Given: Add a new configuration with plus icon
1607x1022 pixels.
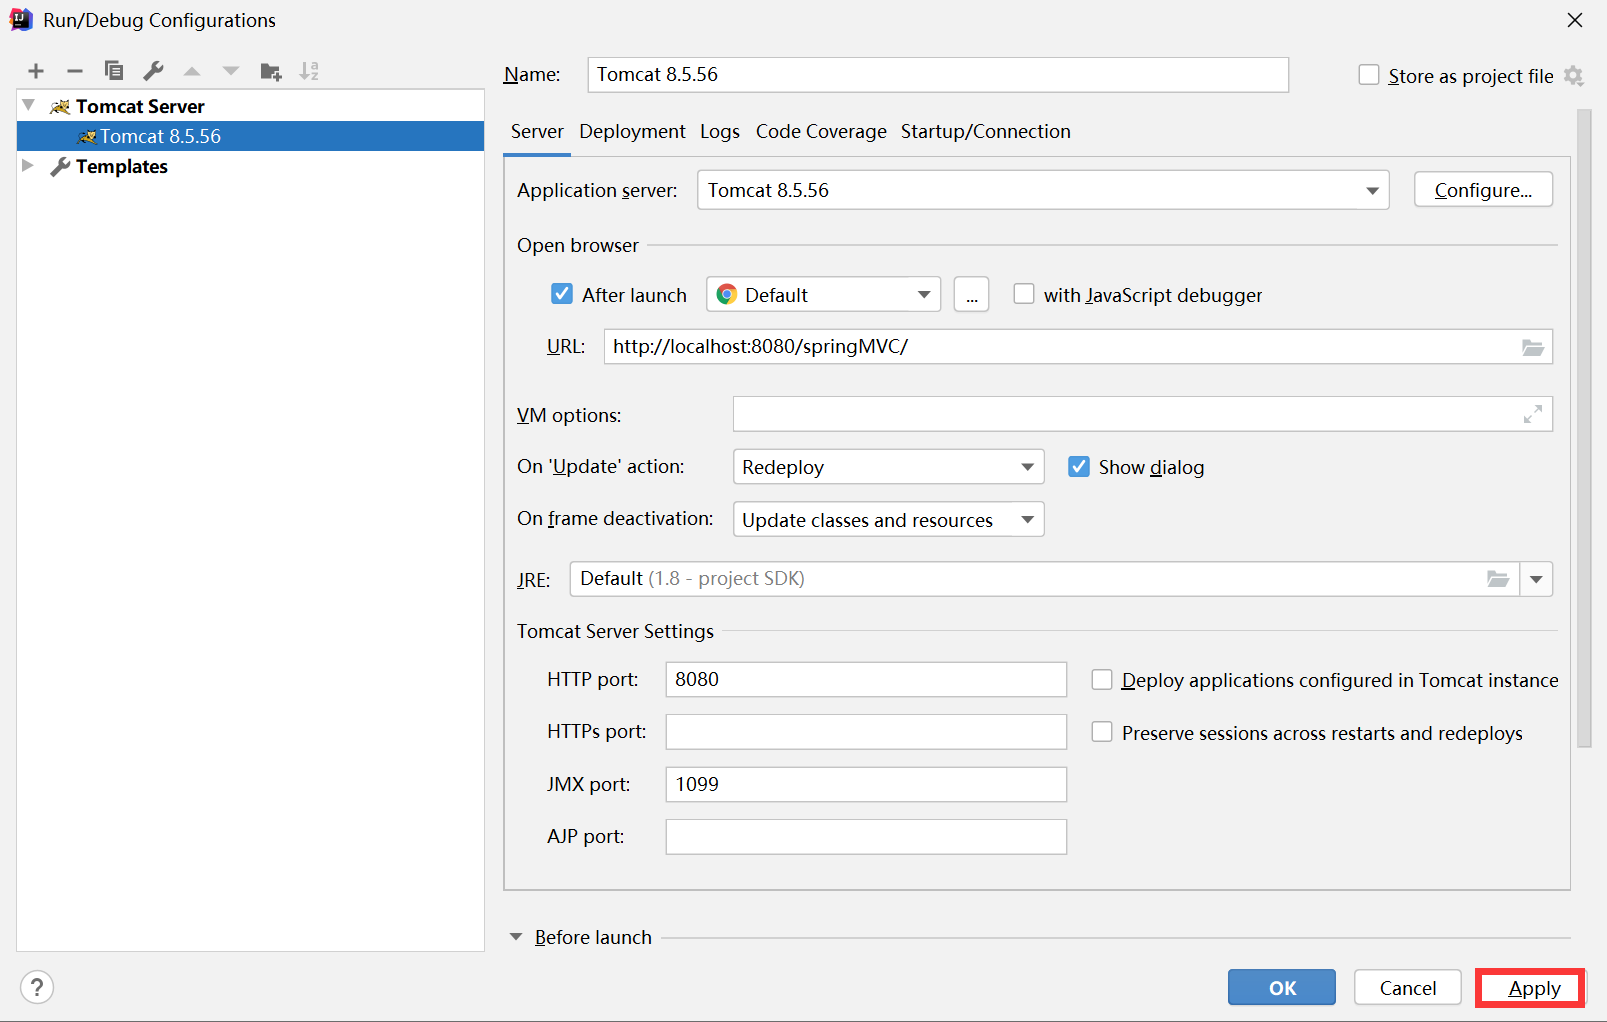Looking at the screenshot, I should click(36, 71).
